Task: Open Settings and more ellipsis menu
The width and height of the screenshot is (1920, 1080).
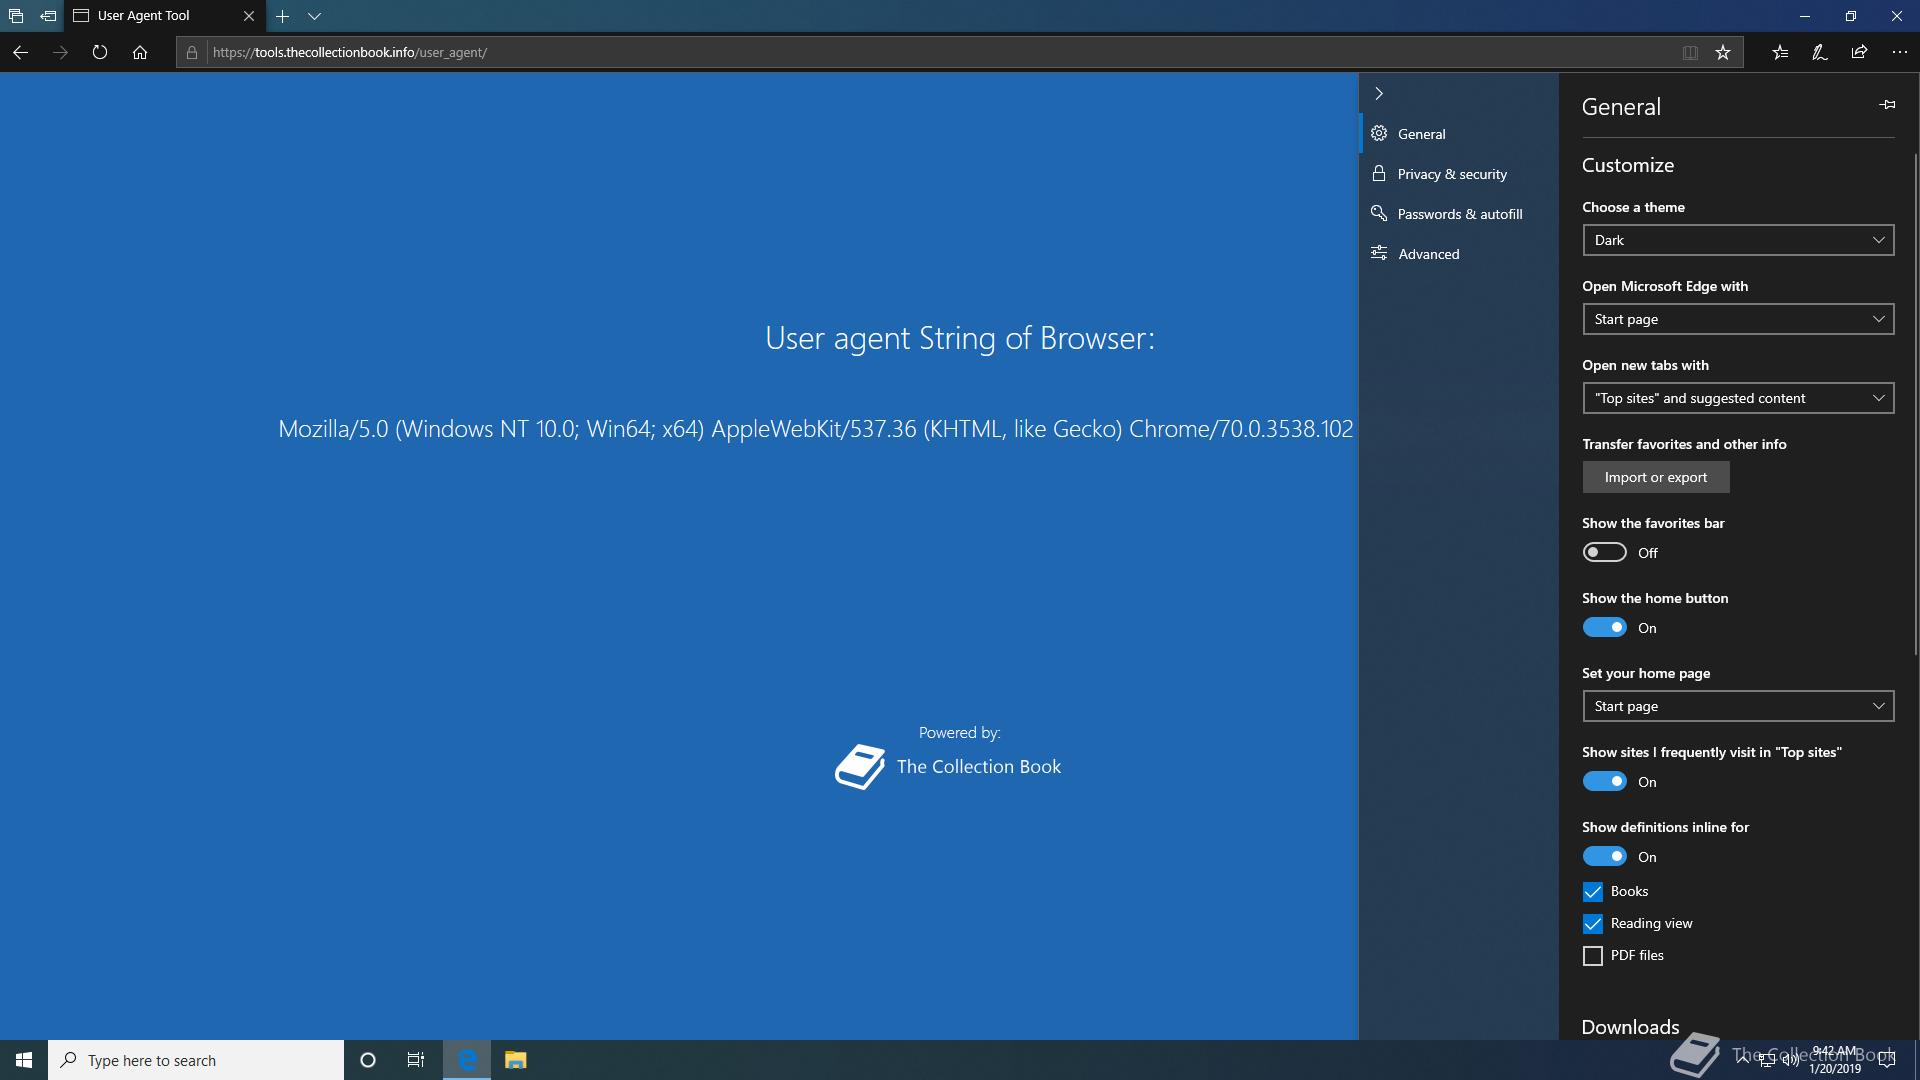Action: coord(1900,52)
